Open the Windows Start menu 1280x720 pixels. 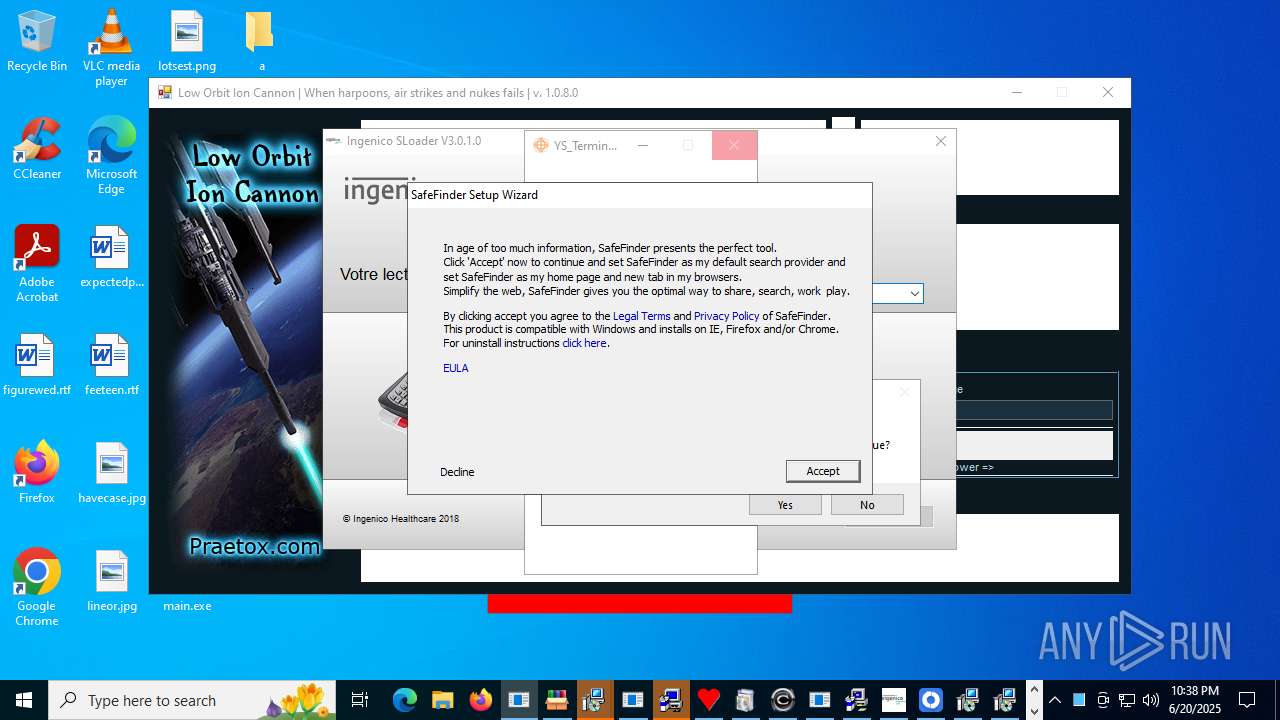24,700
